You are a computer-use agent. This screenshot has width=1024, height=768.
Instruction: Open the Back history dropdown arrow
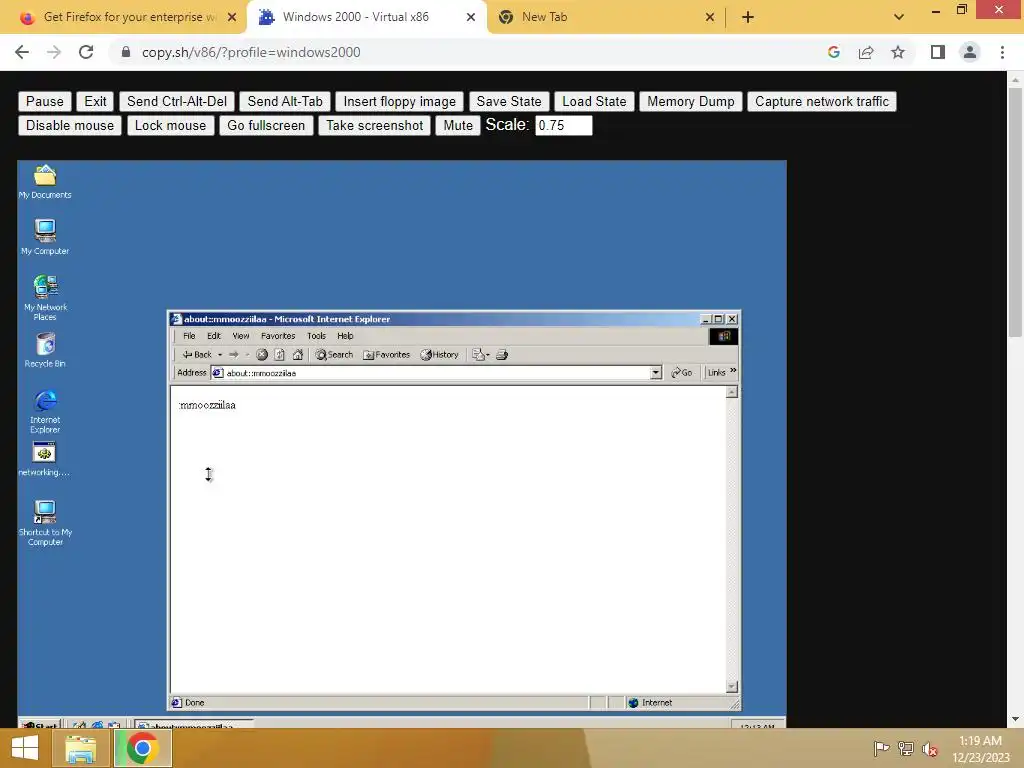(x=220, y=355)
